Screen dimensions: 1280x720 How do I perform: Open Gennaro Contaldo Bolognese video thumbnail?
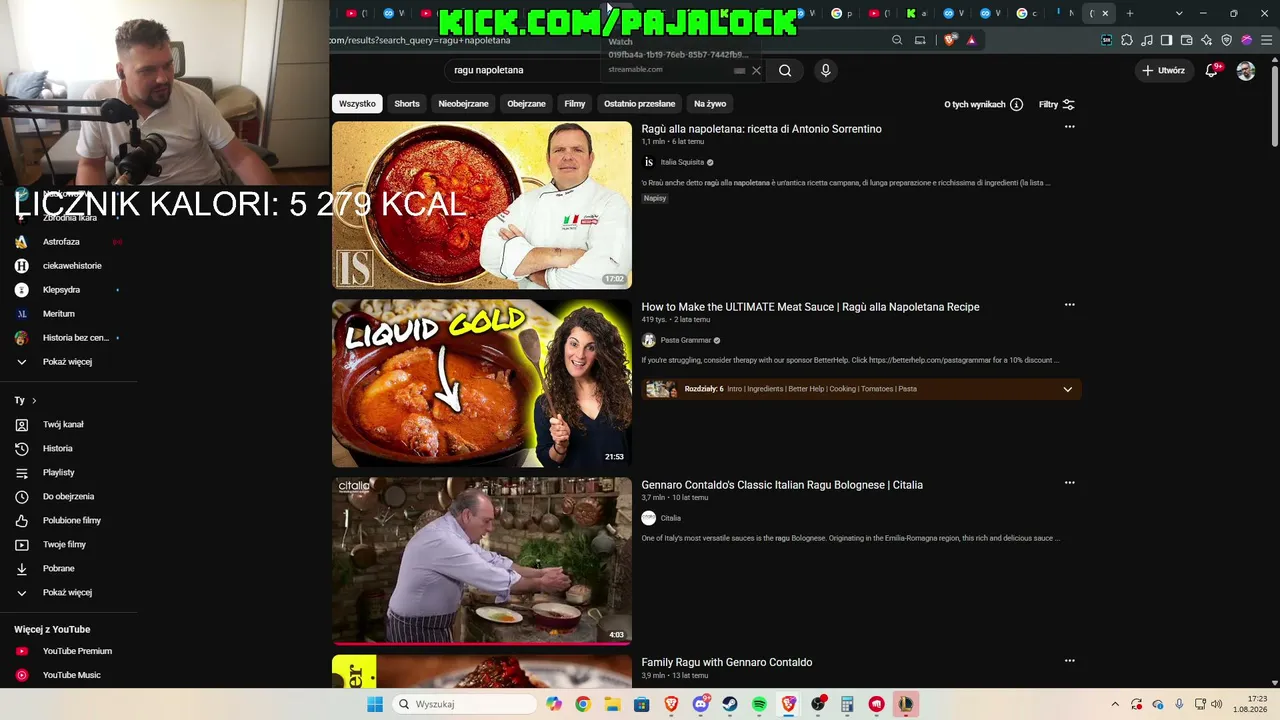(482, 561)
